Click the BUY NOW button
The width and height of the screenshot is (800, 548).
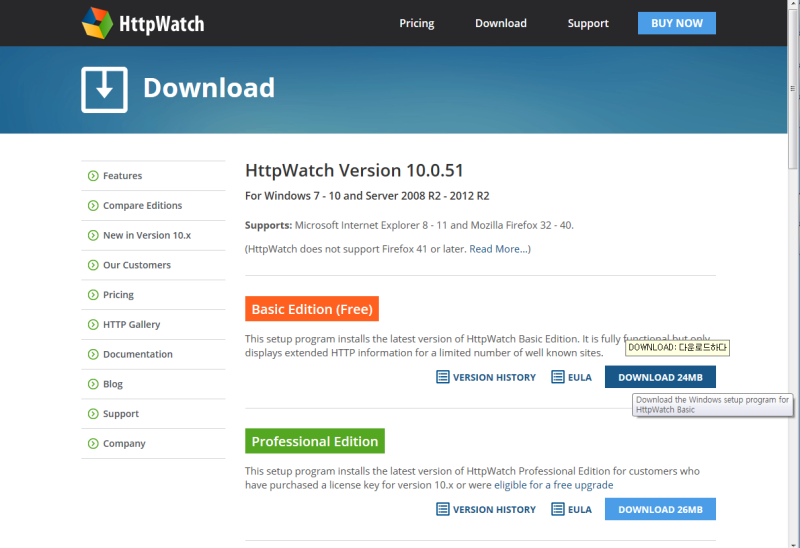pyautogui.click(x=677, y=23)
